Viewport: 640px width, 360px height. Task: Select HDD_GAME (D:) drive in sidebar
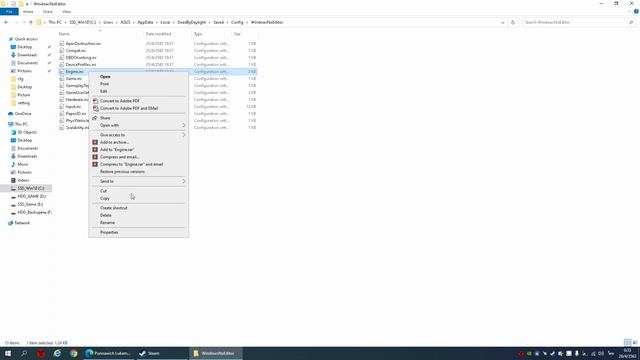[32, 196]
